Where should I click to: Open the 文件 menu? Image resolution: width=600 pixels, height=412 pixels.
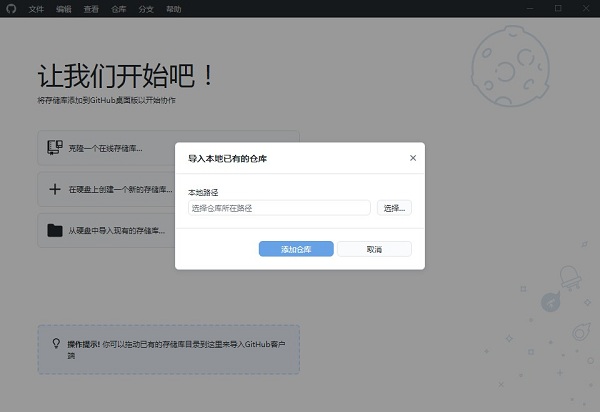pos(36,9)
